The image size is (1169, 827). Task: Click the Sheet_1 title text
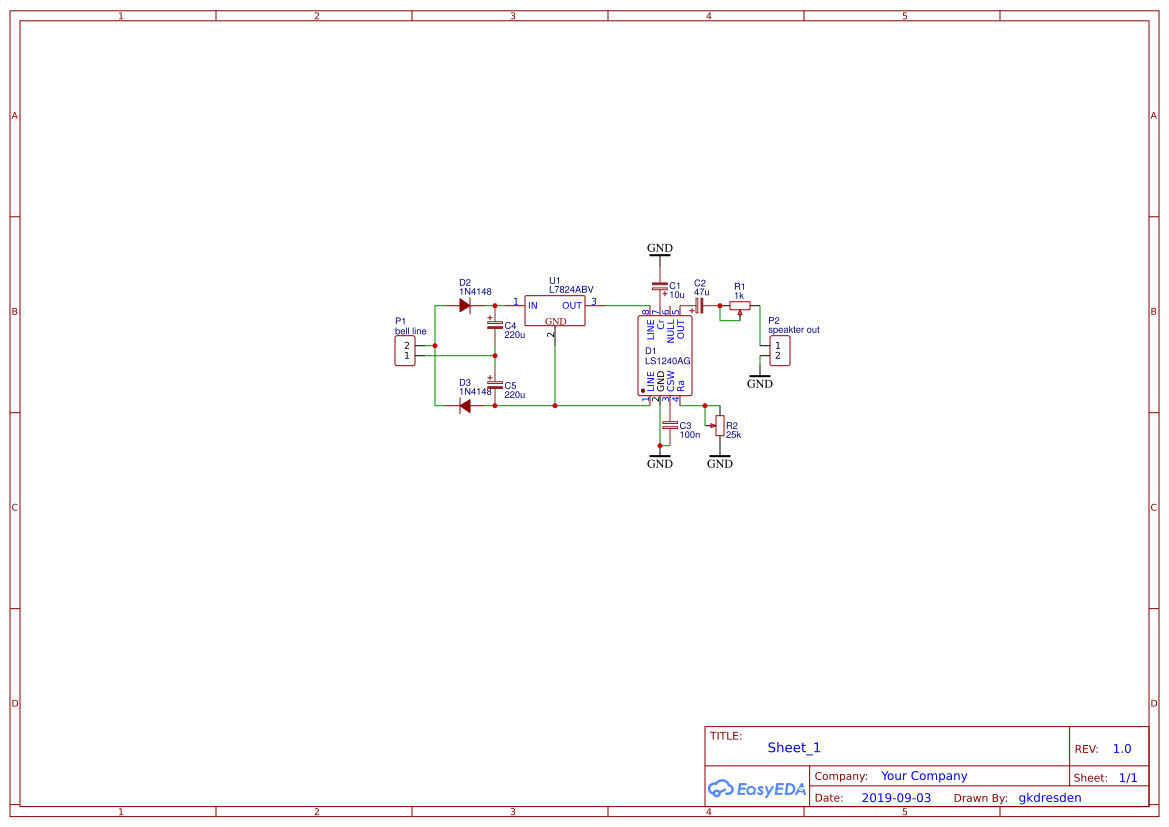point(794,748)
